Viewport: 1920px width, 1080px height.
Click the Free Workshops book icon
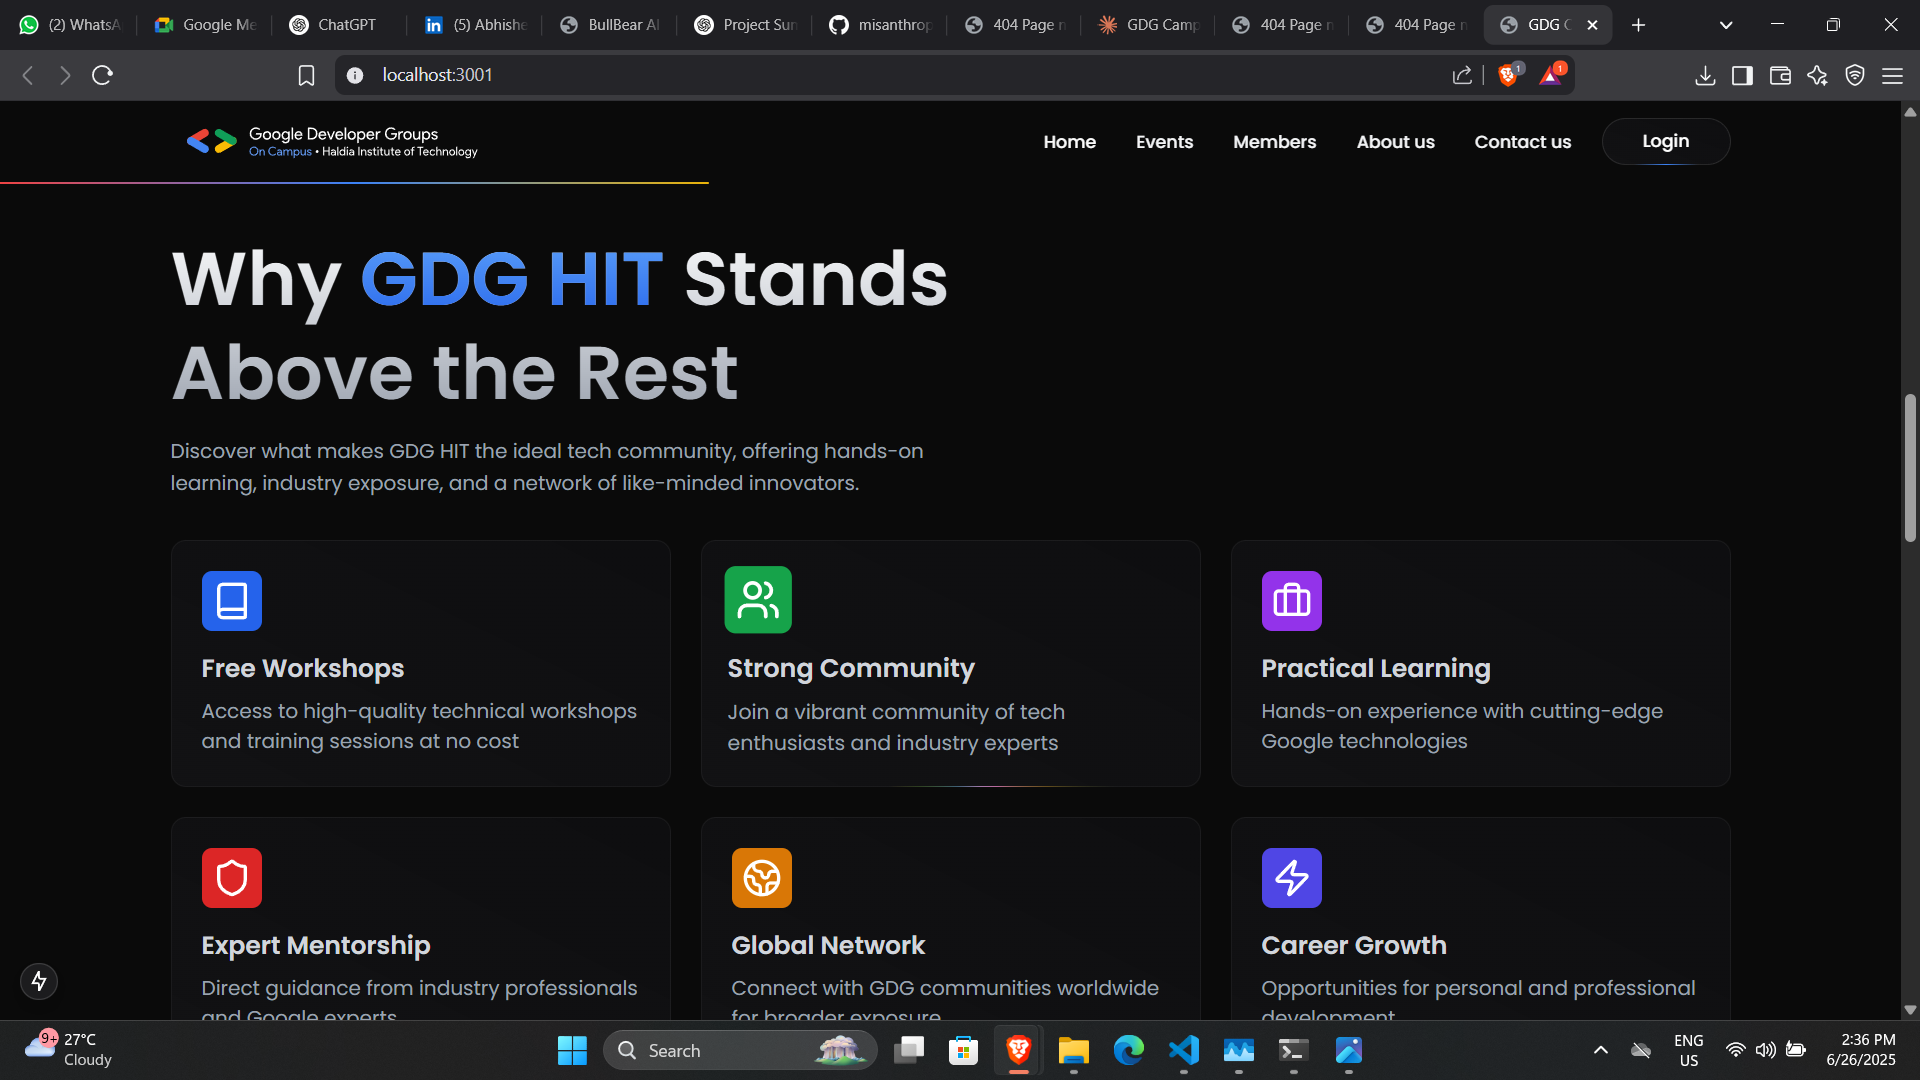(x=232, y=601)
